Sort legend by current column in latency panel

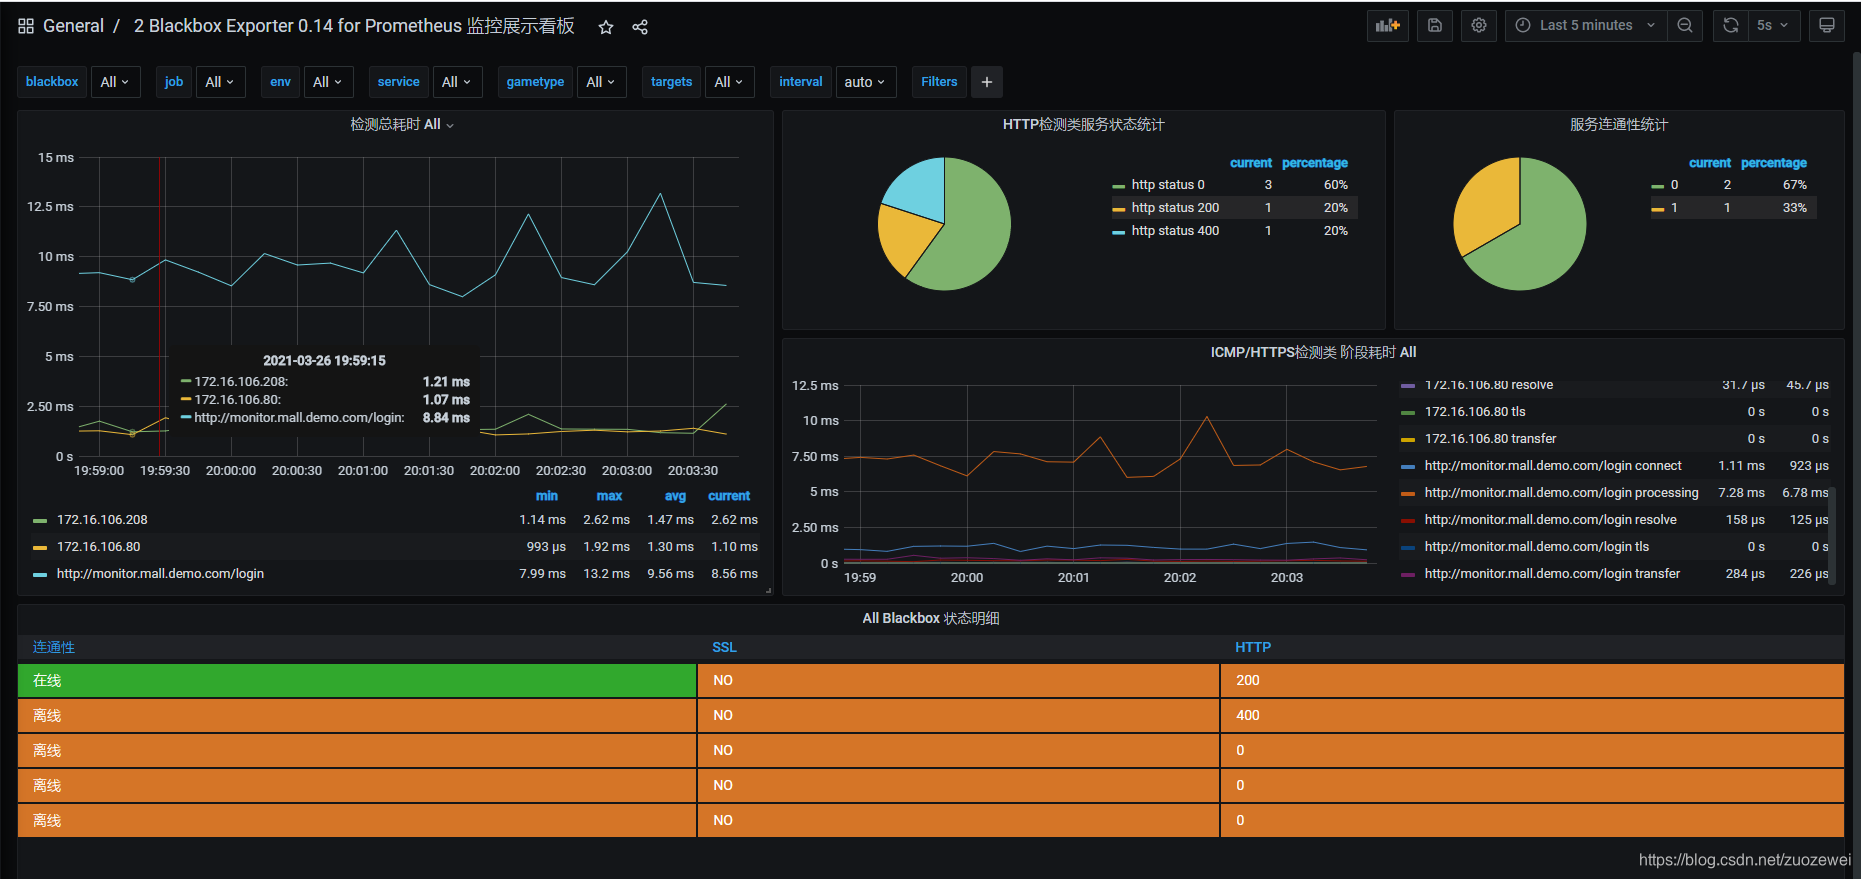tap(729, 496)
